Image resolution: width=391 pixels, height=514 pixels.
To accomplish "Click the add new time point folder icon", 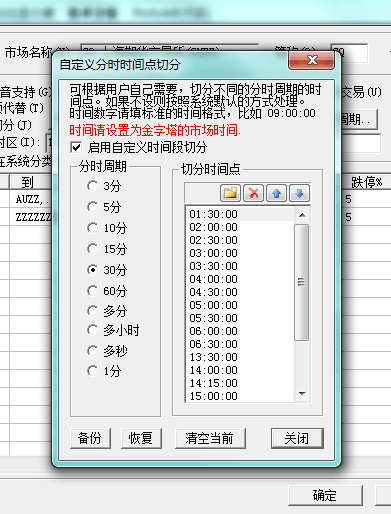I will (230, 193).
